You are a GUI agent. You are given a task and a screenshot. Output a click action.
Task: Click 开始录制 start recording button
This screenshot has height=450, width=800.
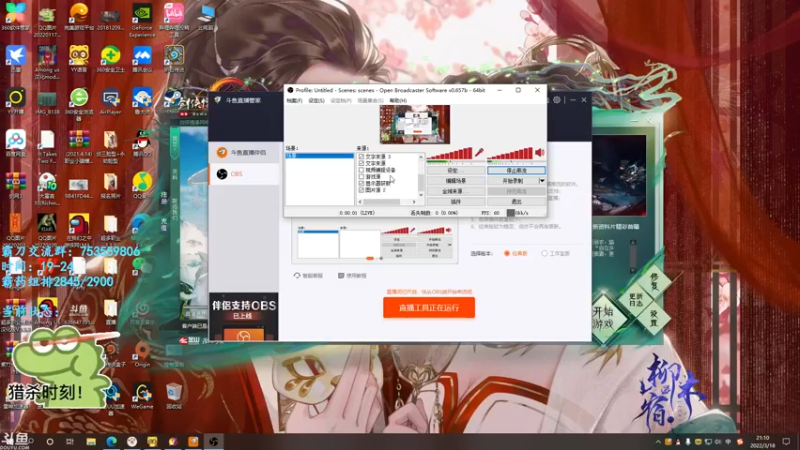(512, 181)
